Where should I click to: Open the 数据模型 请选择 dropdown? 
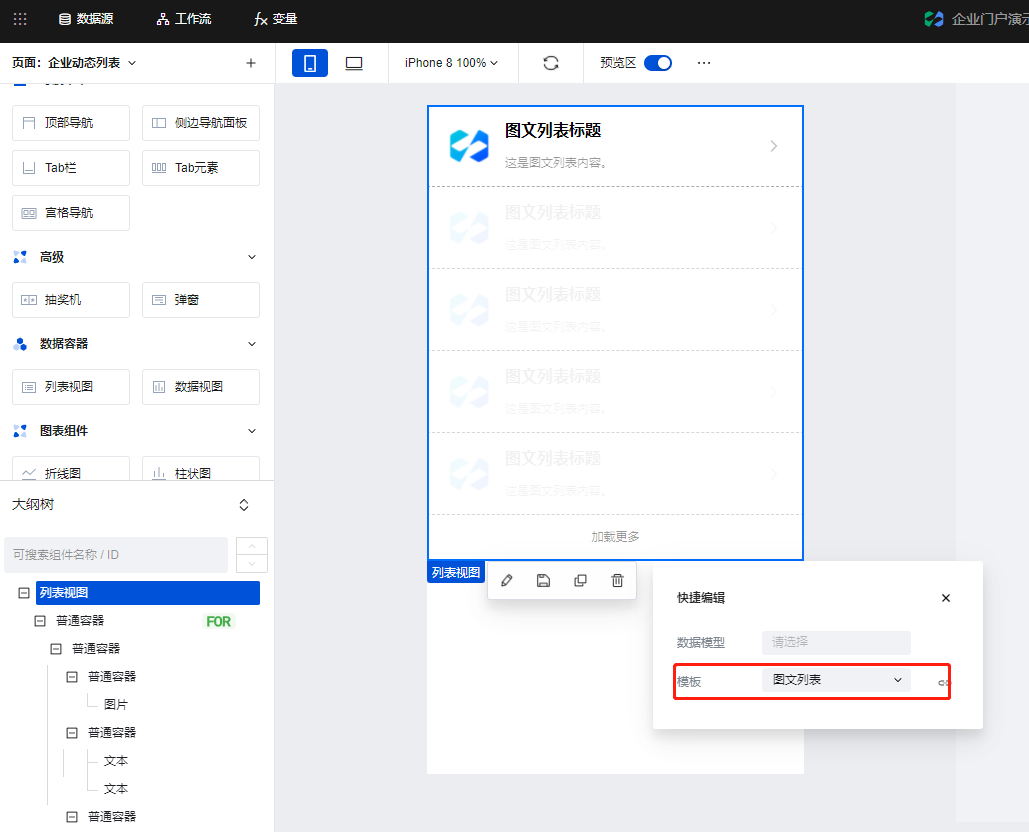point(836,642)
